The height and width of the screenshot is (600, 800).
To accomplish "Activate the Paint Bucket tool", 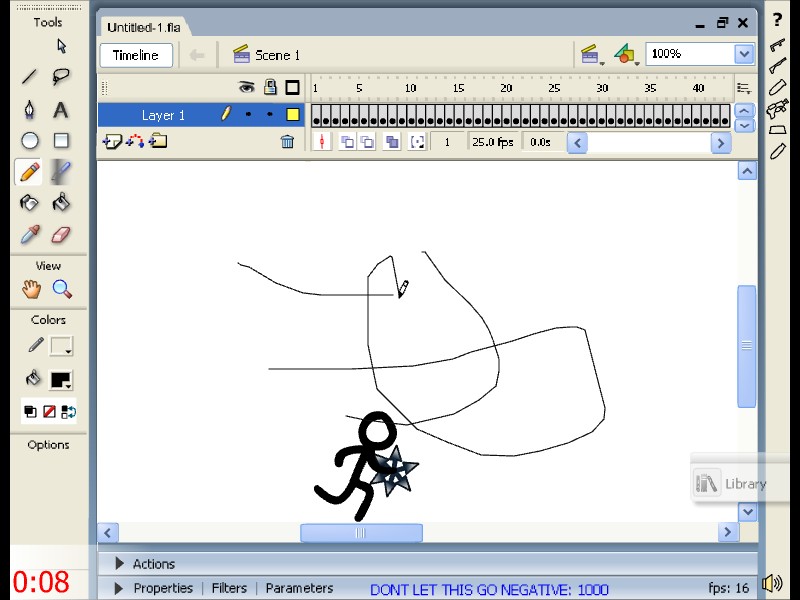I will coord(61,202).
